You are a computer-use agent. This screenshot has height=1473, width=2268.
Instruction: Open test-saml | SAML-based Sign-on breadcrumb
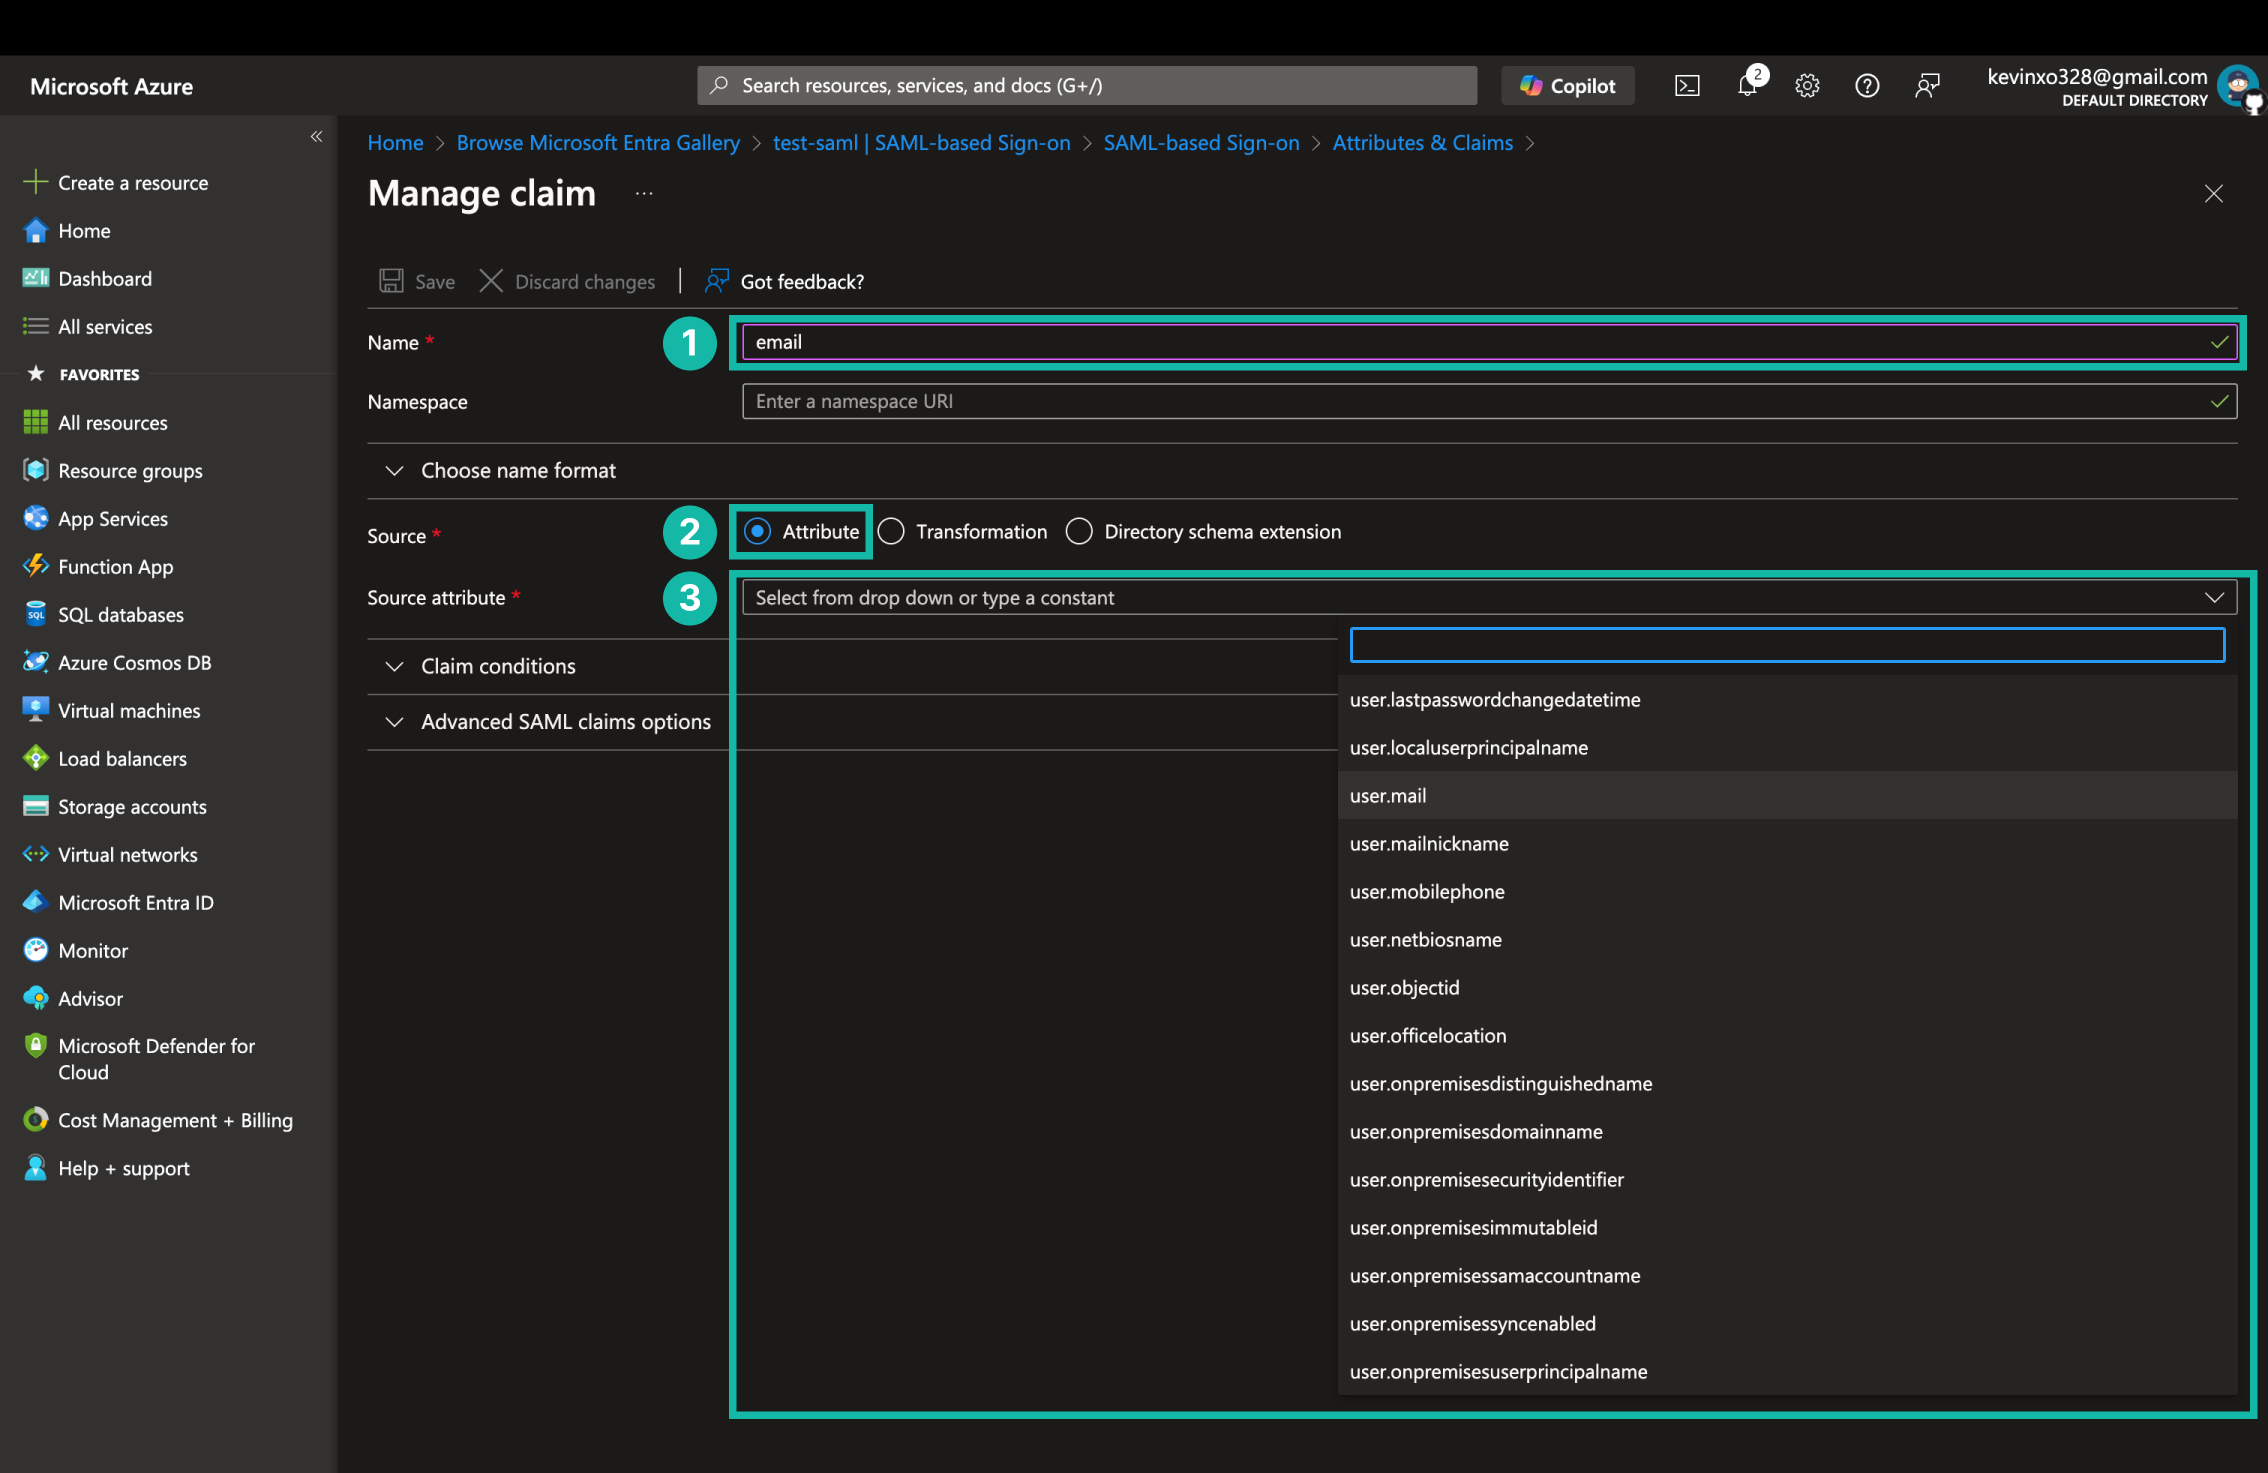point(921,142)
